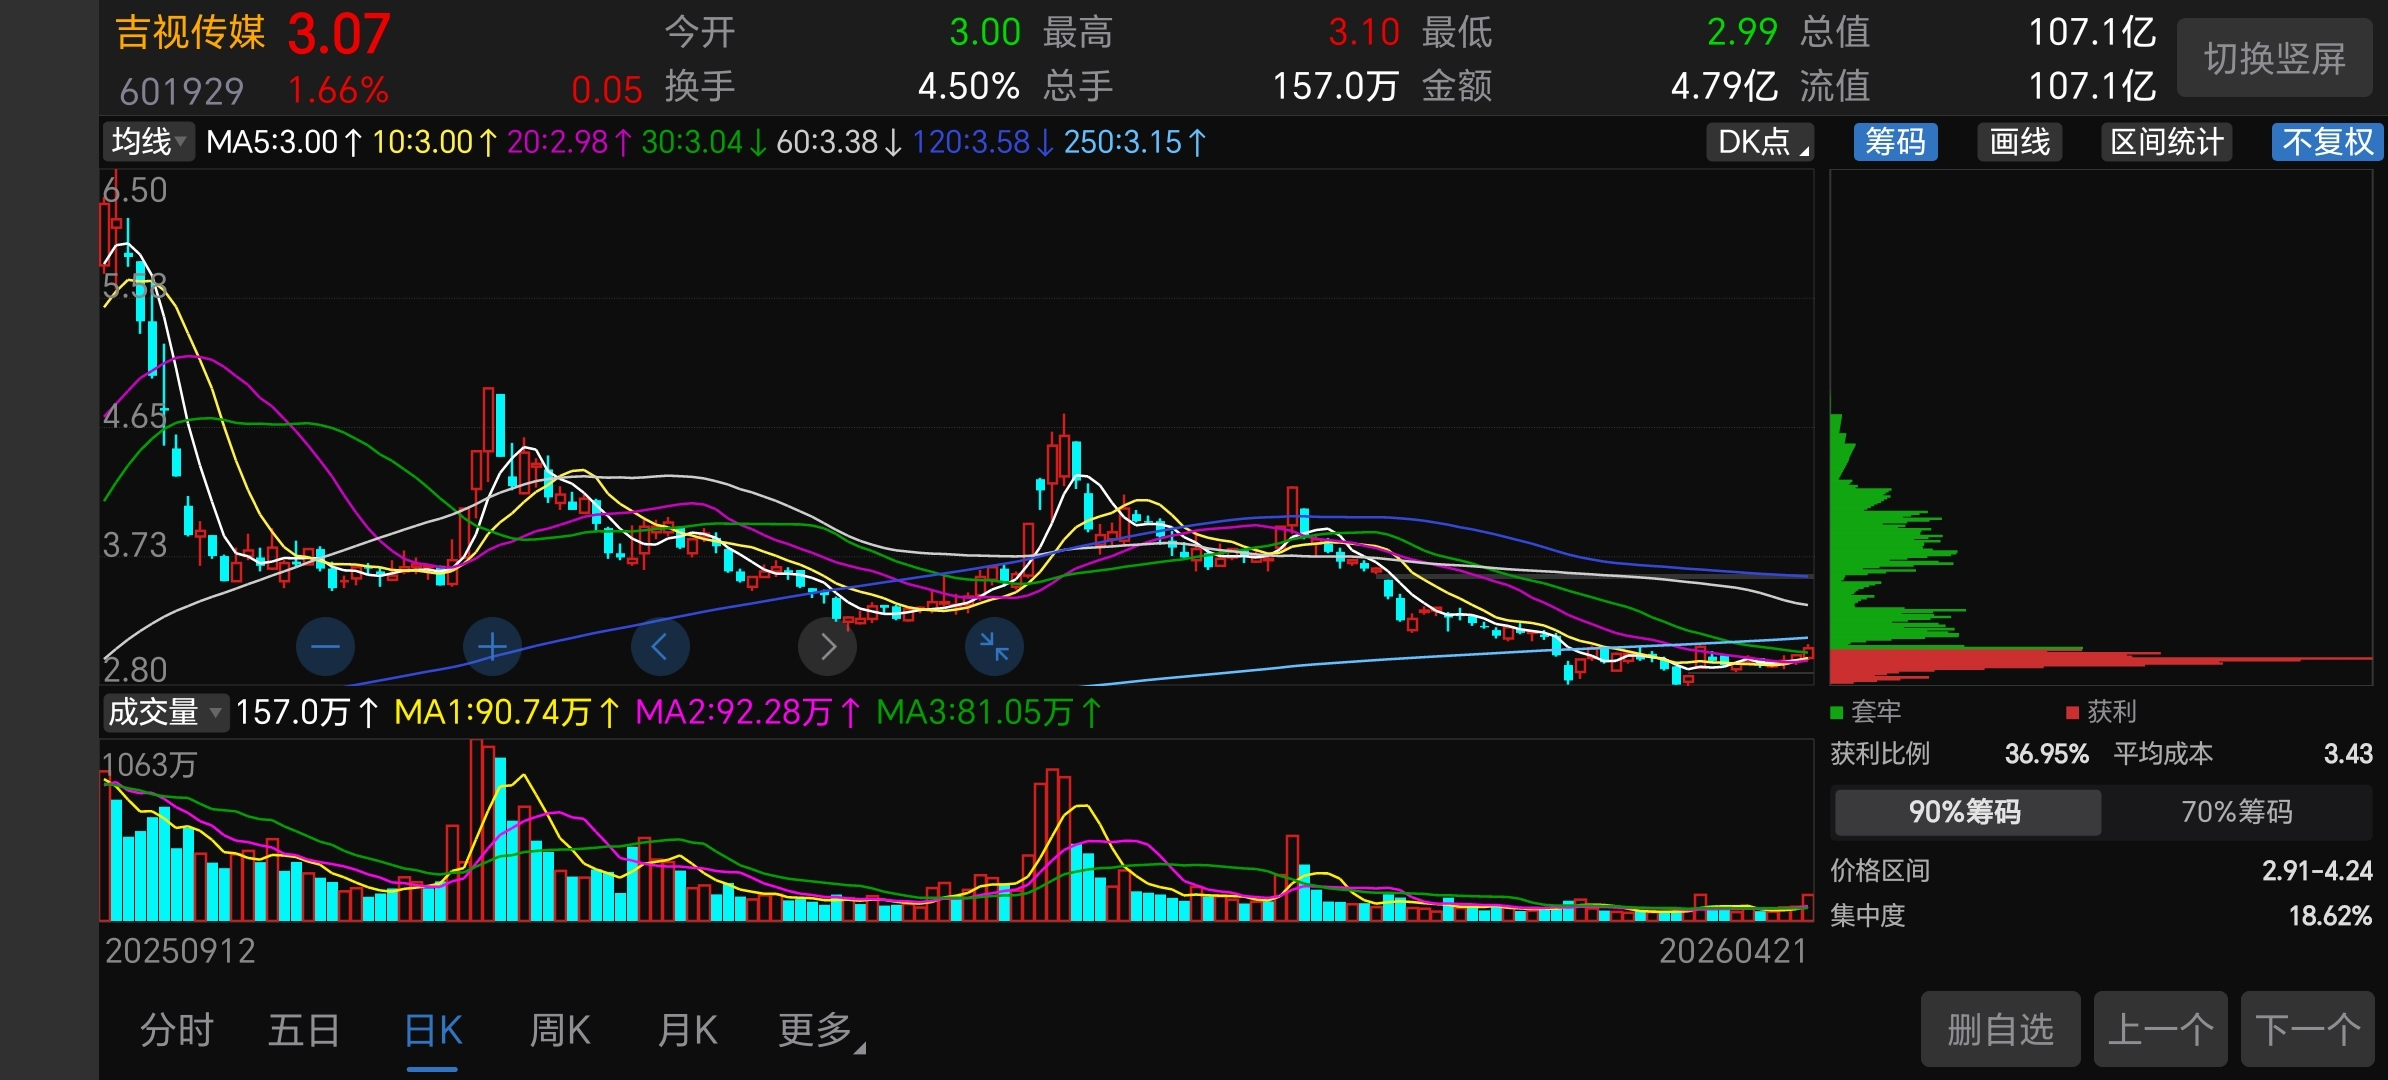Expand the DK点 dropdown

1760,142
